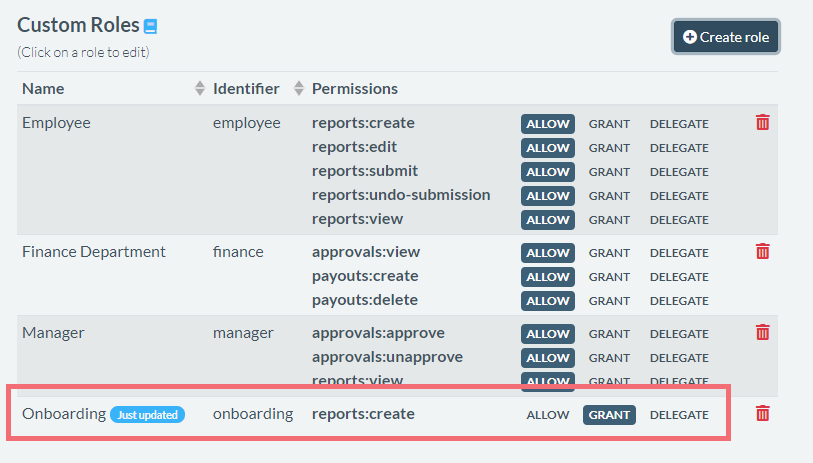Click the Just updated badge
Screen dimensions: 813x463
[x=148, y=415]
